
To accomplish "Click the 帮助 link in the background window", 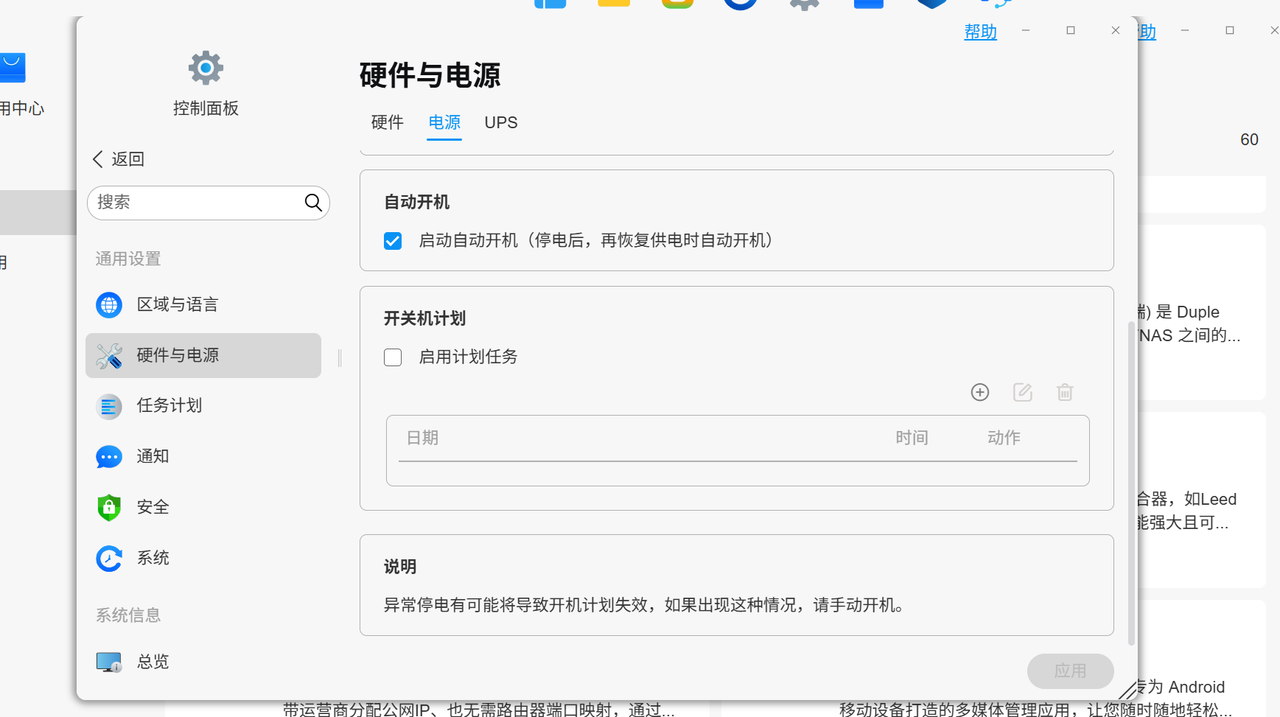I will 1147,32.
